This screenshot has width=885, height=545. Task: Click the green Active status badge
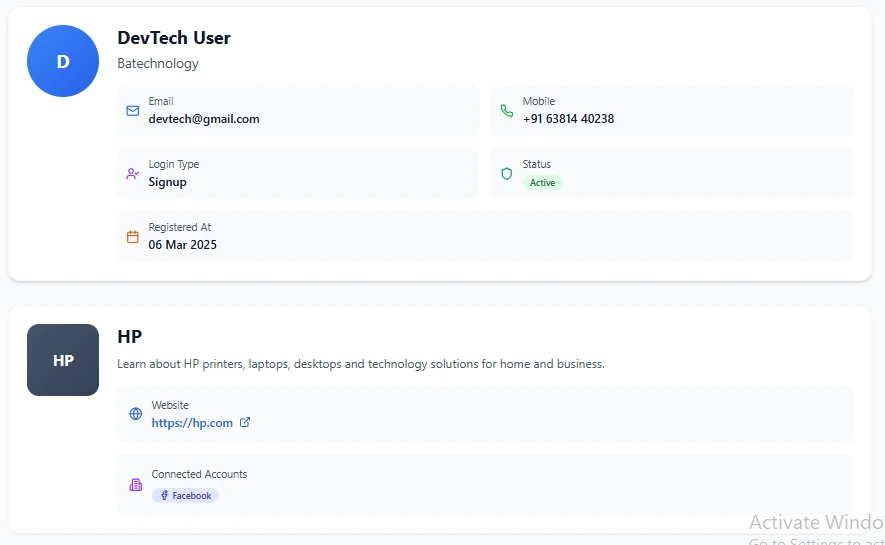click(542, 183)
